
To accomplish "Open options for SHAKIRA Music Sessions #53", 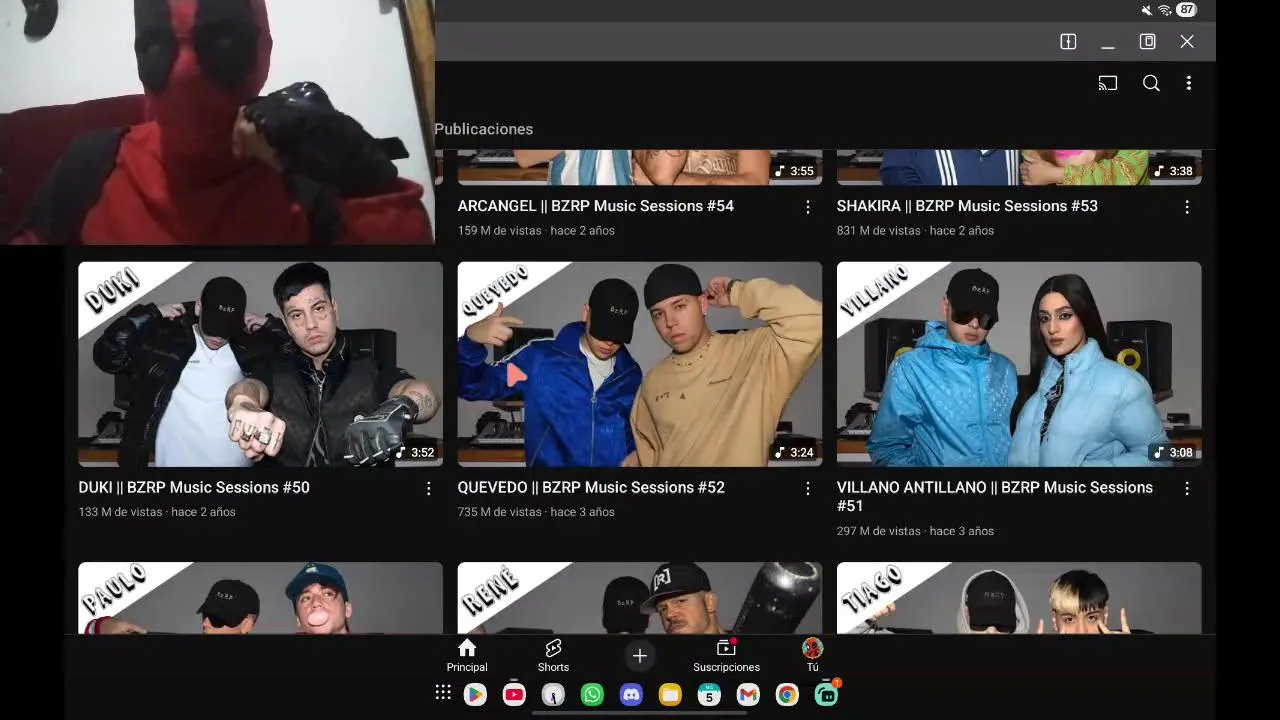I will pos(1187,207).
